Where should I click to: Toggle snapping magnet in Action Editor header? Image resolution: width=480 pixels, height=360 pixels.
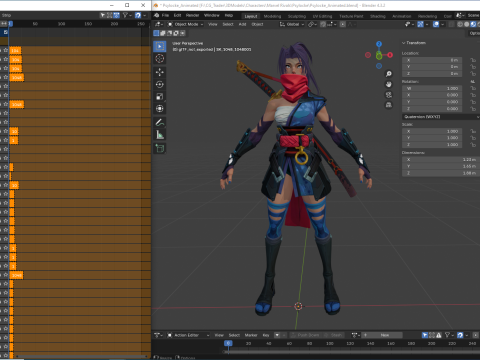[460, 335]
